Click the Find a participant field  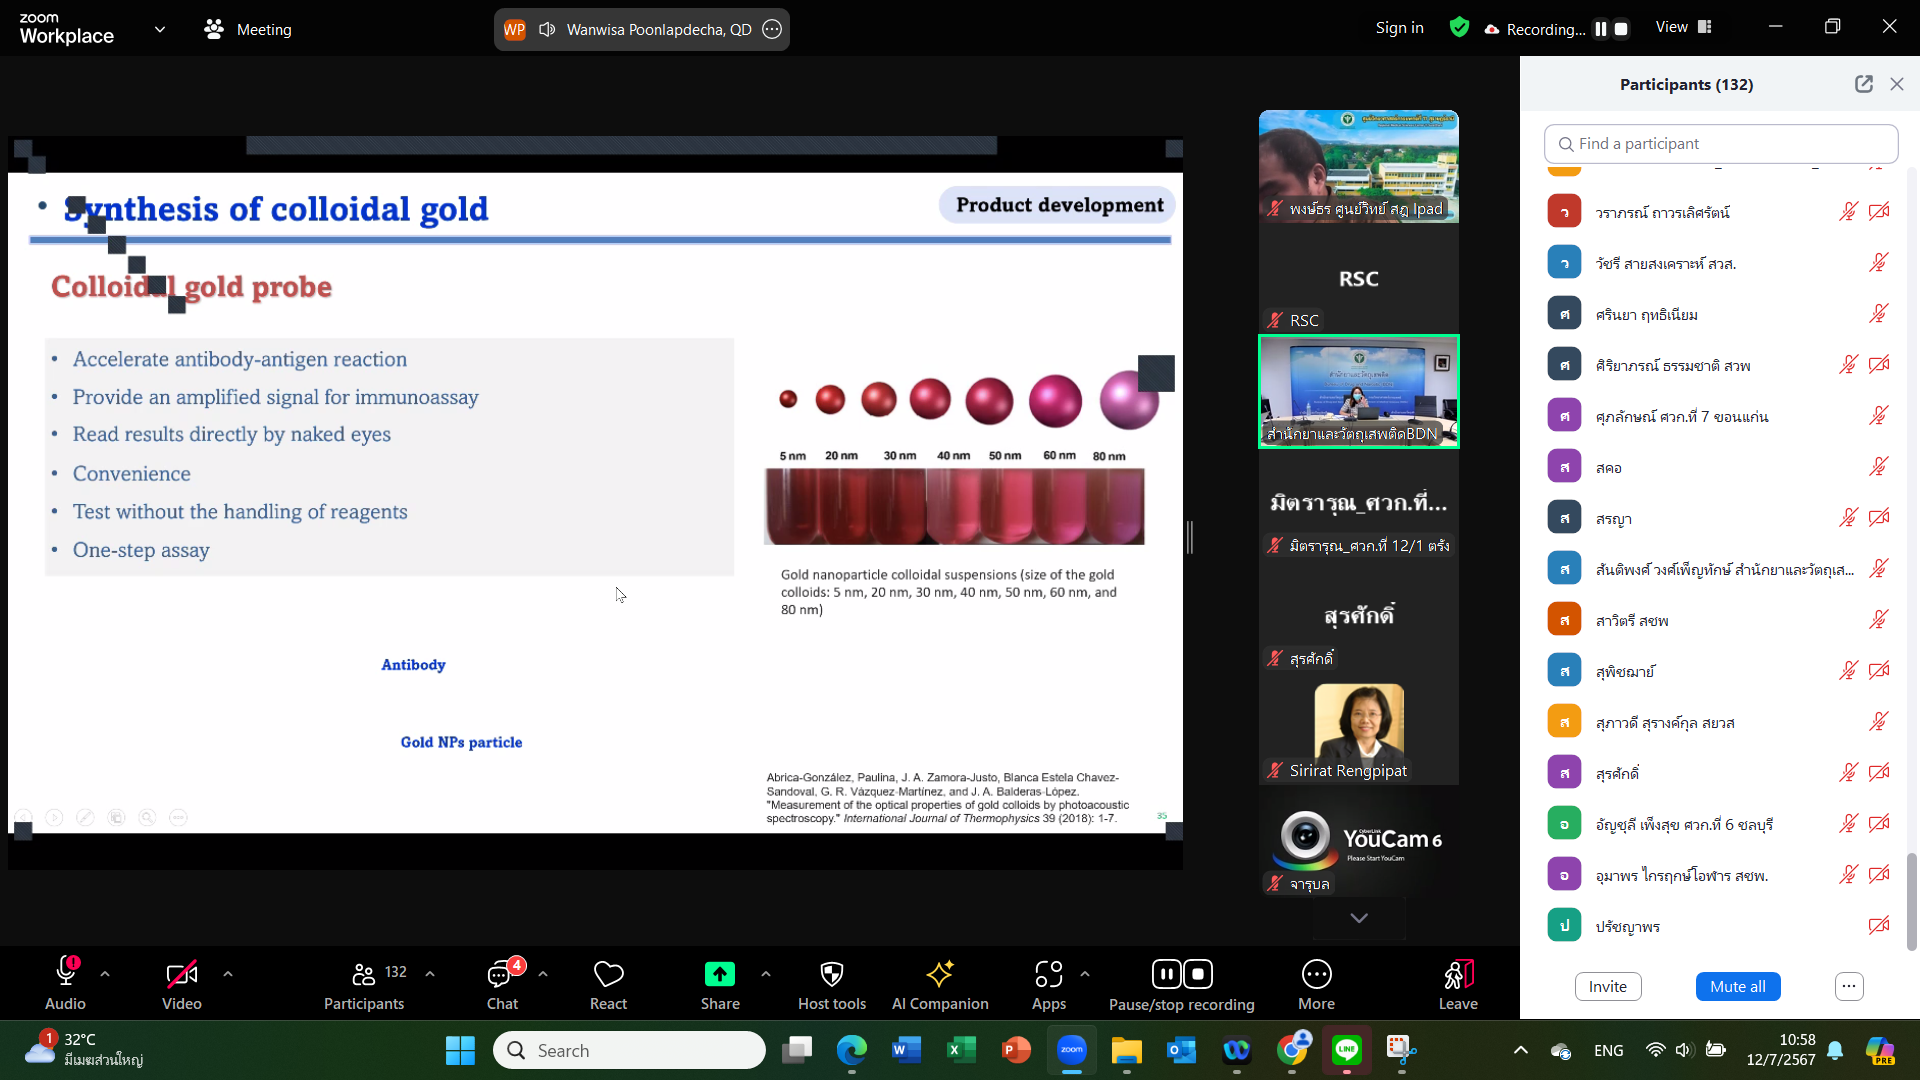pos(1720,144)
